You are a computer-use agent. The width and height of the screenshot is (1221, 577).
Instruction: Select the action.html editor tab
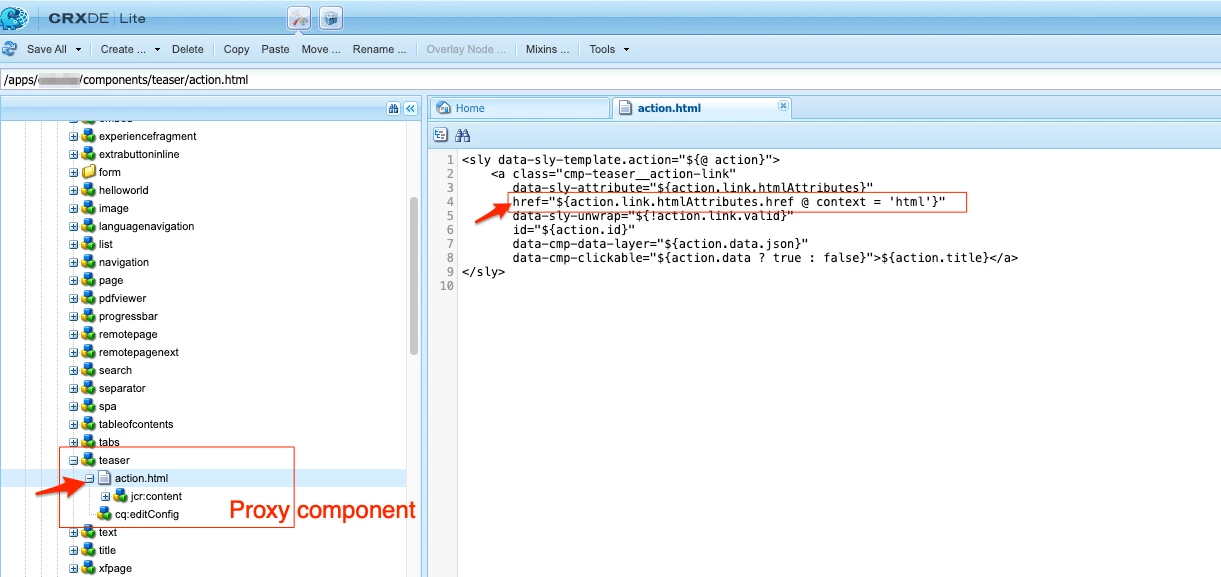click(x=702, y=108)
